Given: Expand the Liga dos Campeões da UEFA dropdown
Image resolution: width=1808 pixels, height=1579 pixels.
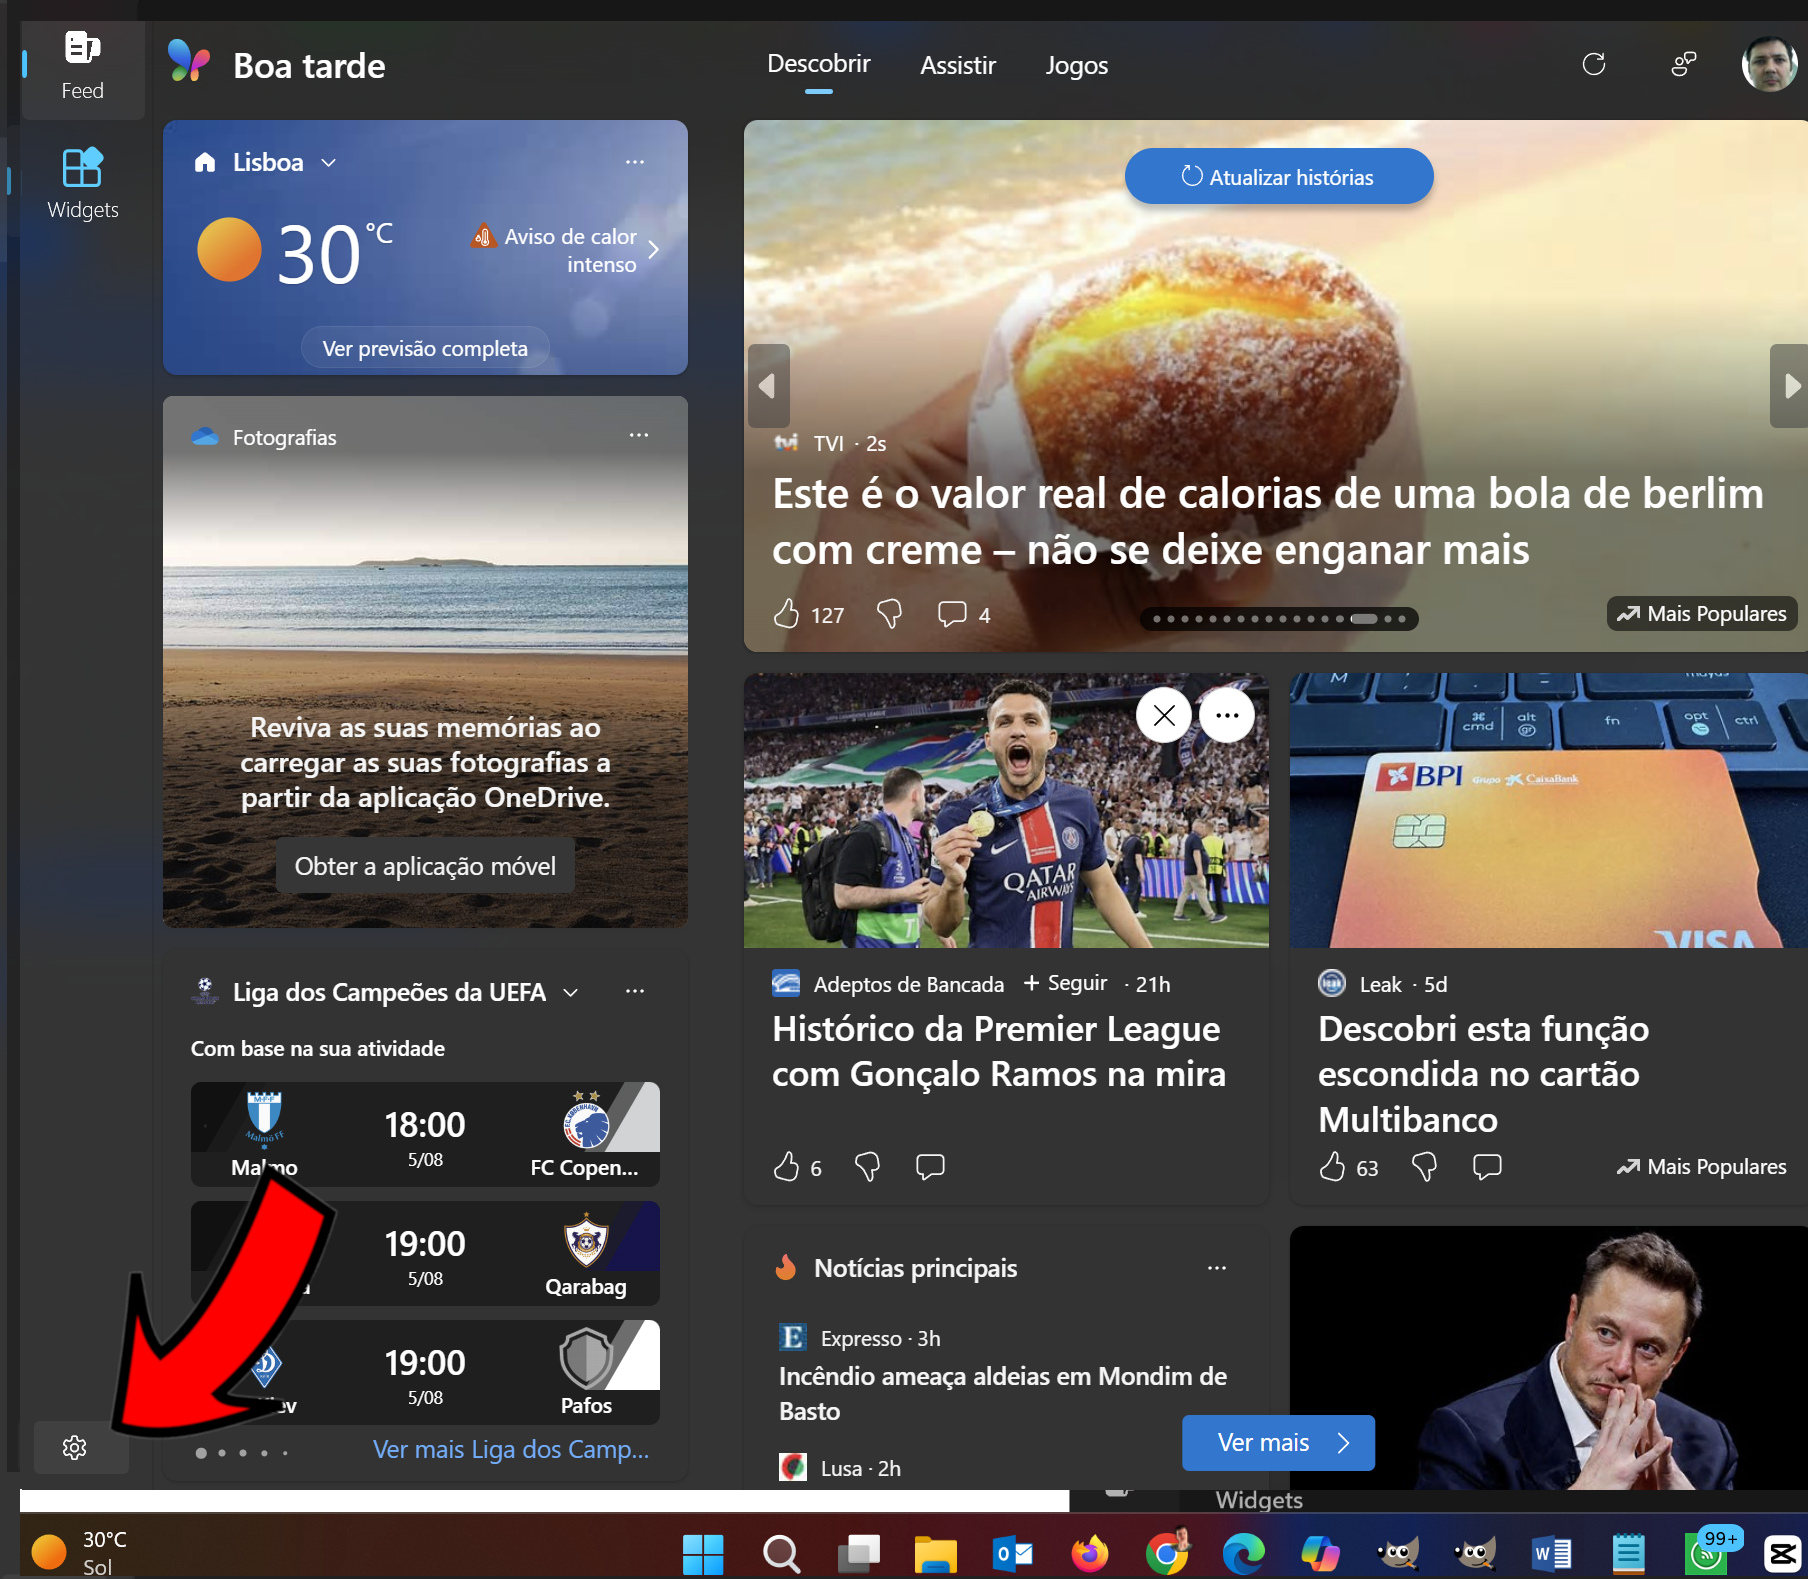Looking at the screenshot, I should [571, 992].
